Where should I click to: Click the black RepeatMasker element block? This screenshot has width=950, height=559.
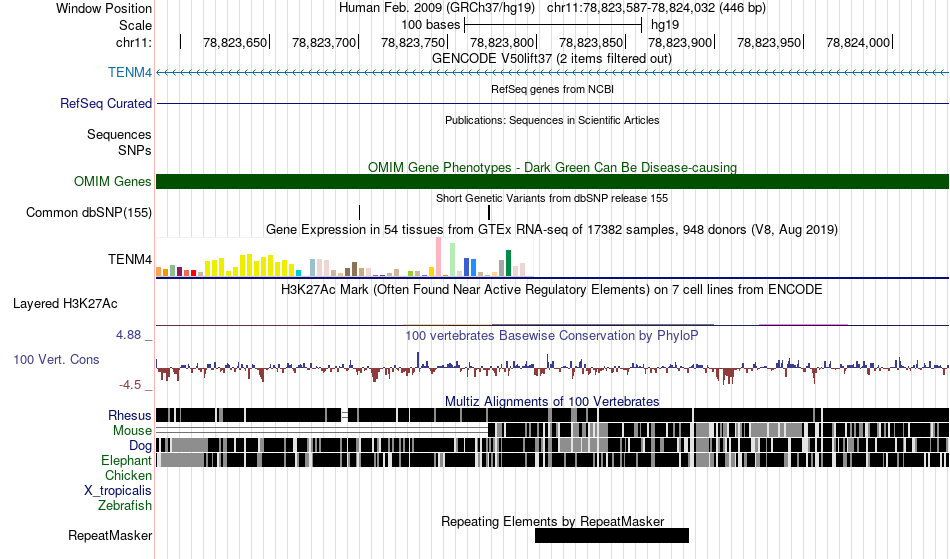tap(612, 535)
